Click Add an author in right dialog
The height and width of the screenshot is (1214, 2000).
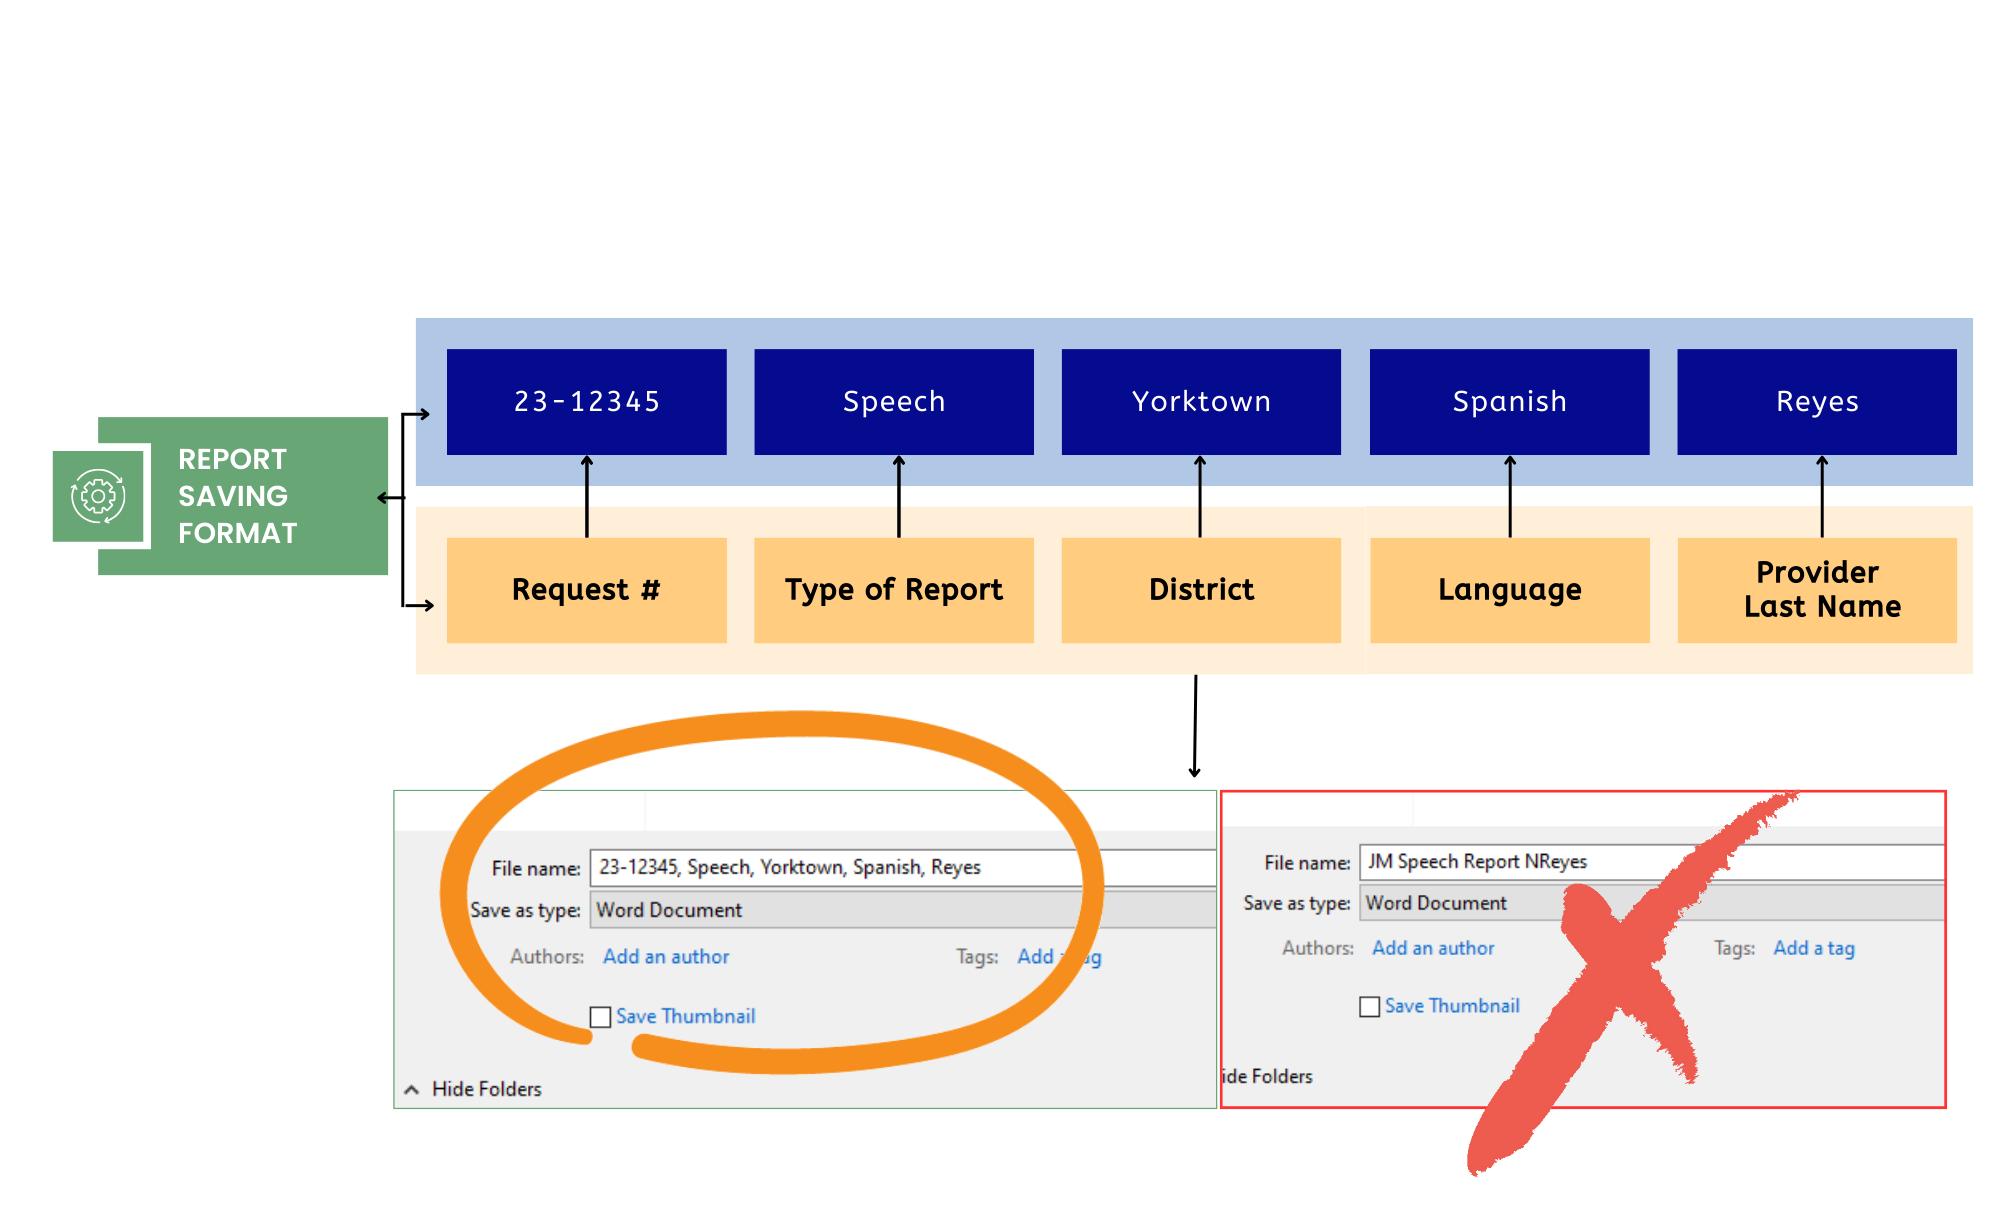click(x=1433, y=948)
